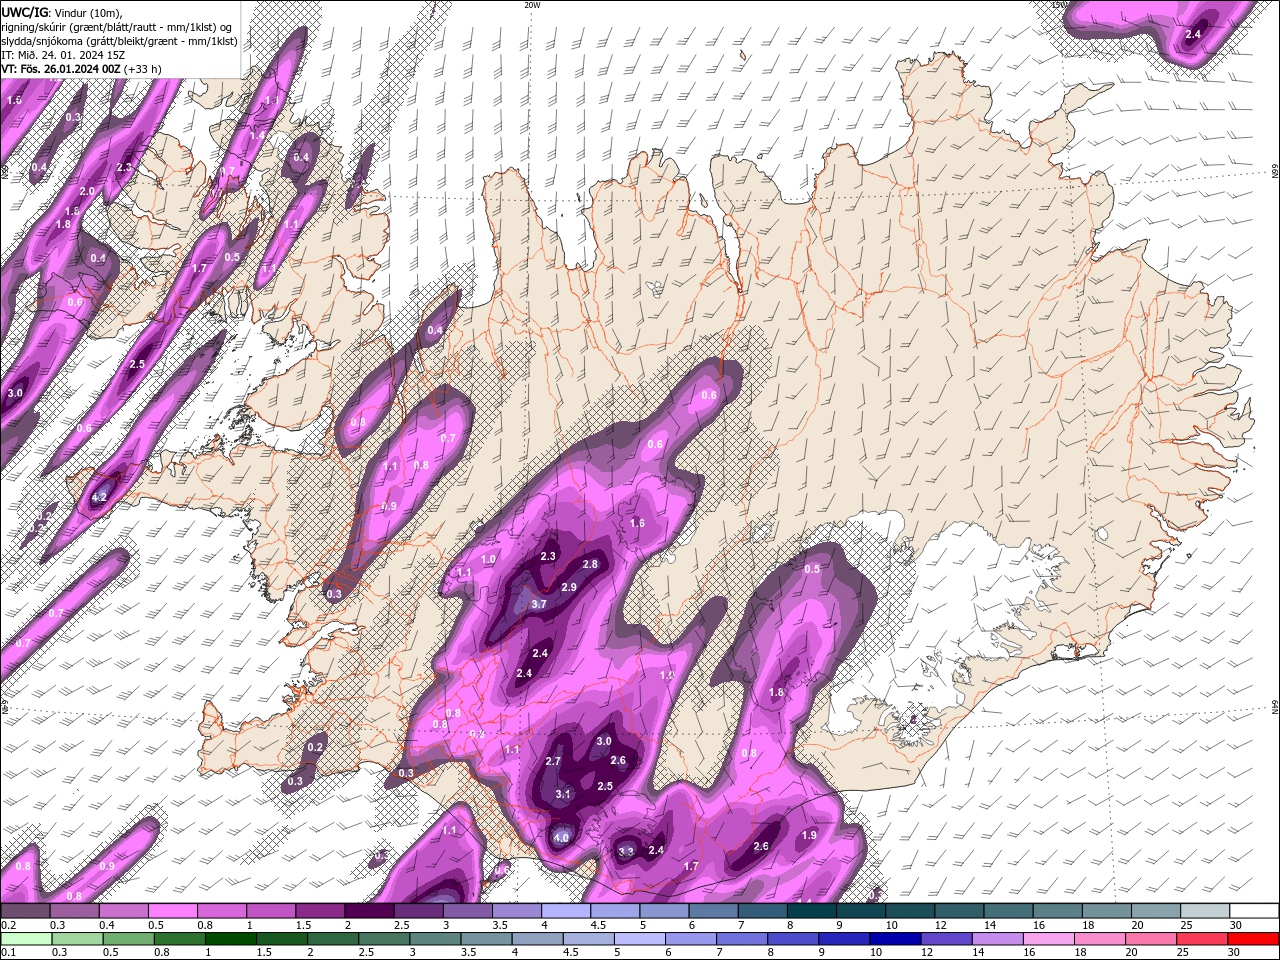Screen dimensions: 1280x960
Task: Pick the white 30 swatch in upper legend
Action: 1254,911
